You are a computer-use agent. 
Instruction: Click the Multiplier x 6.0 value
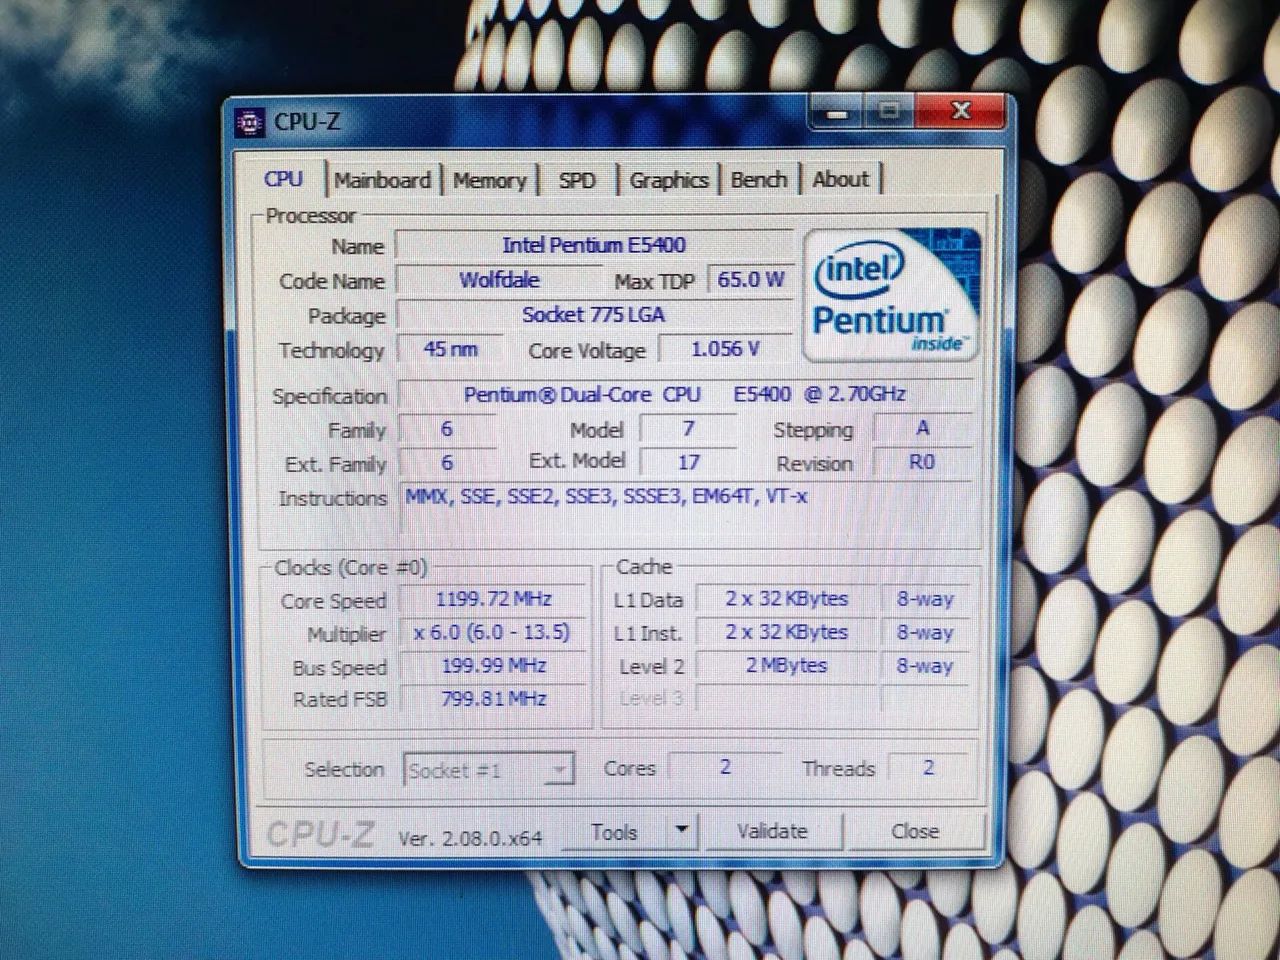493,633
